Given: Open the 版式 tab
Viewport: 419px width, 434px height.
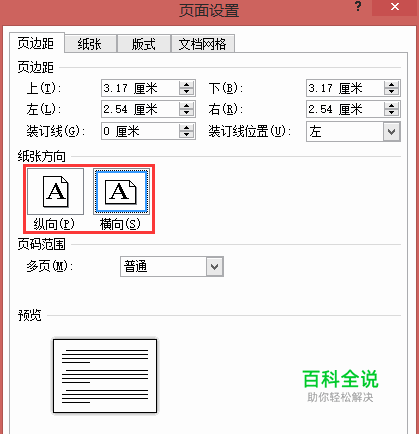Looking at the screenshot, I should click(144, 44).
